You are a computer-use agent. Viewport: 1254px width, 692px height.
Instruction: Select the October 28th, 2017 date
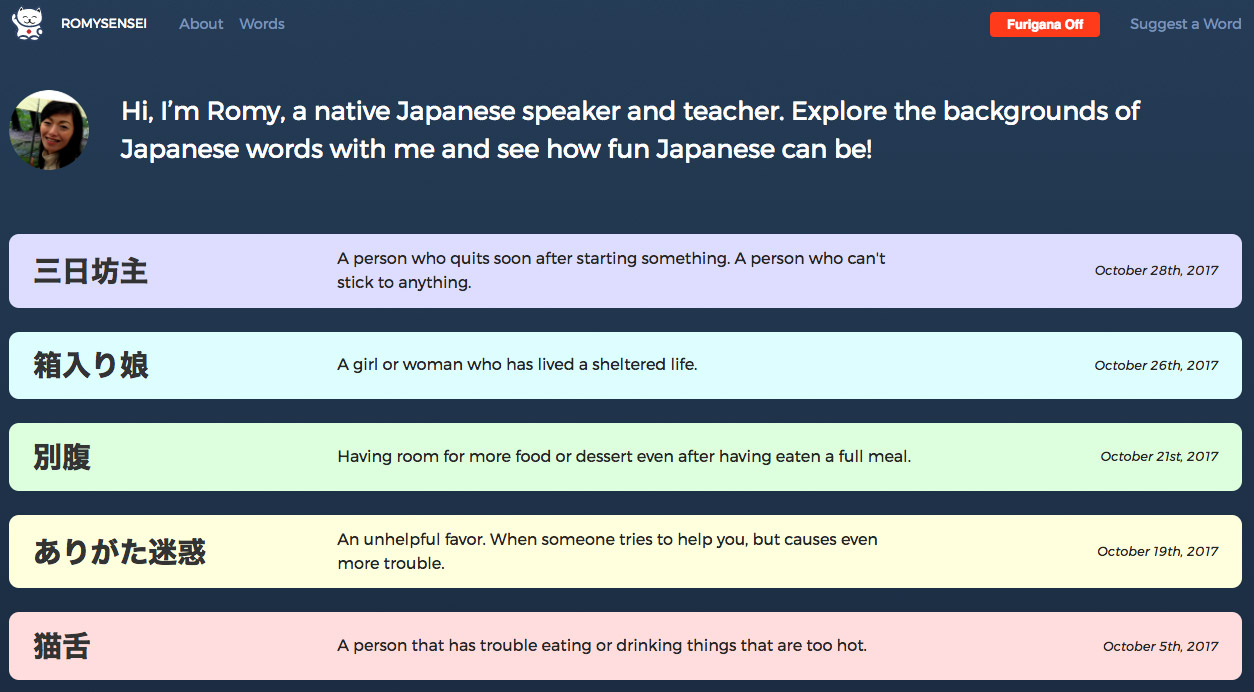tap(1156, 270)
